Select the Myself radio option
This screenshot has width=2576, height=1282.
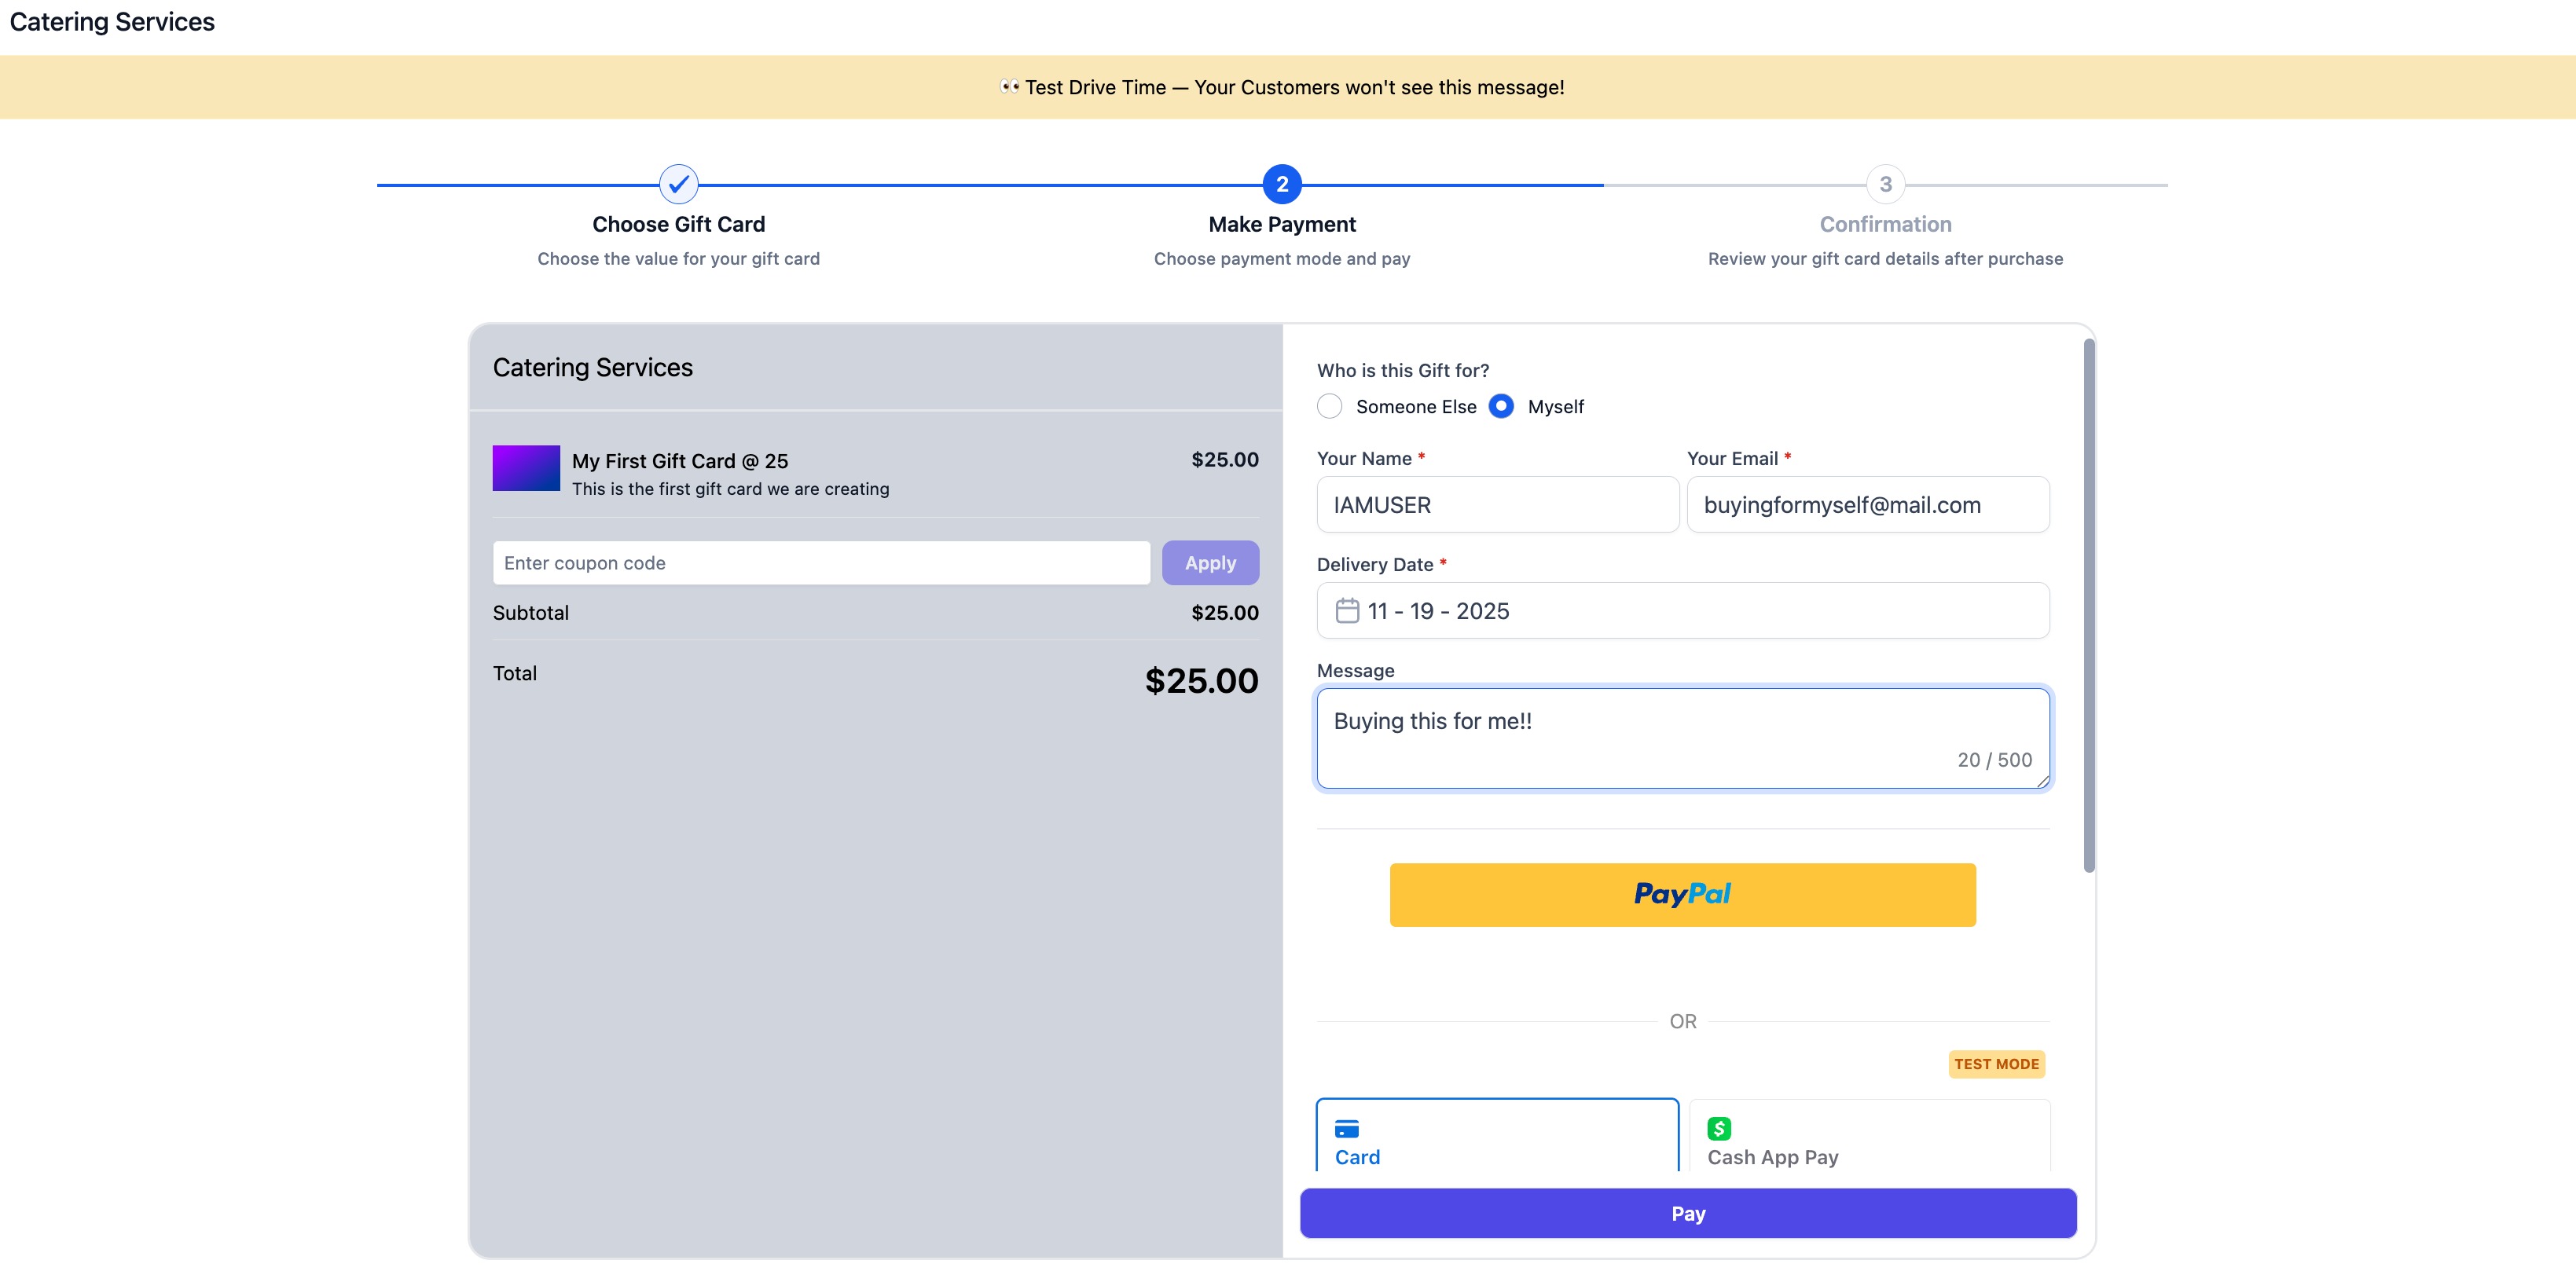click(1500, 406)
